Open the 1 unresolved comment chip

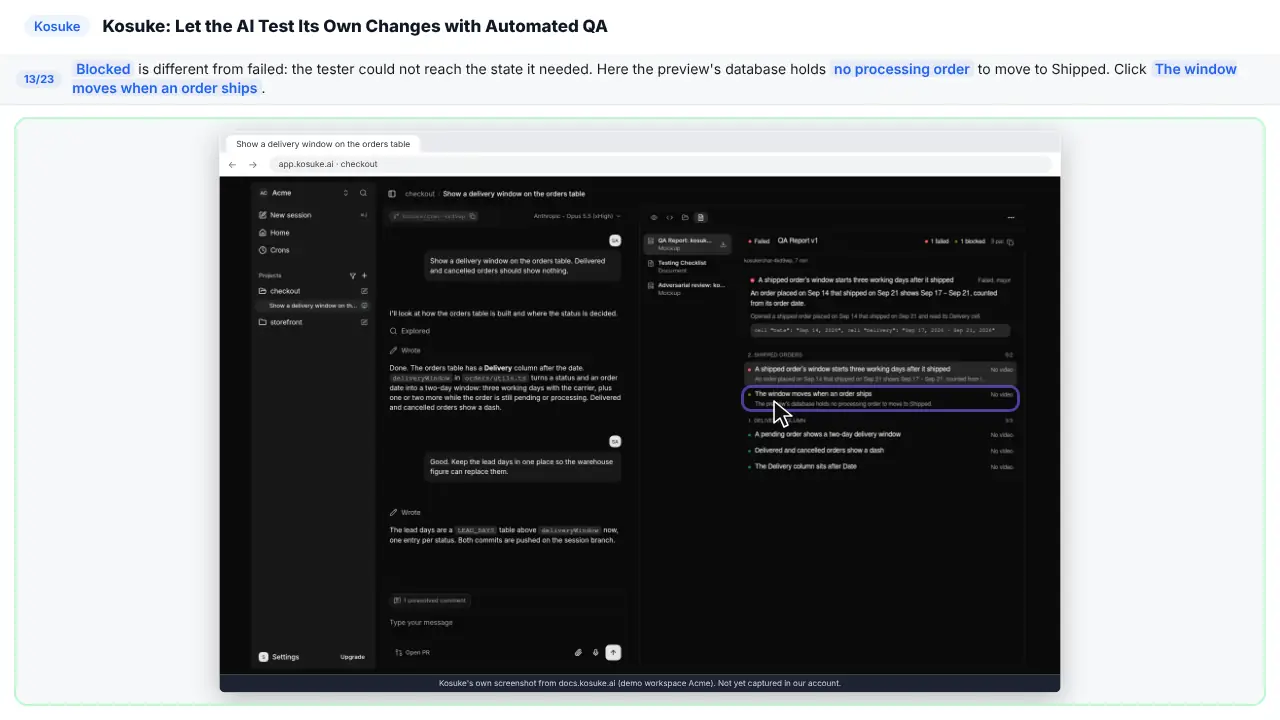click(430, 600)
